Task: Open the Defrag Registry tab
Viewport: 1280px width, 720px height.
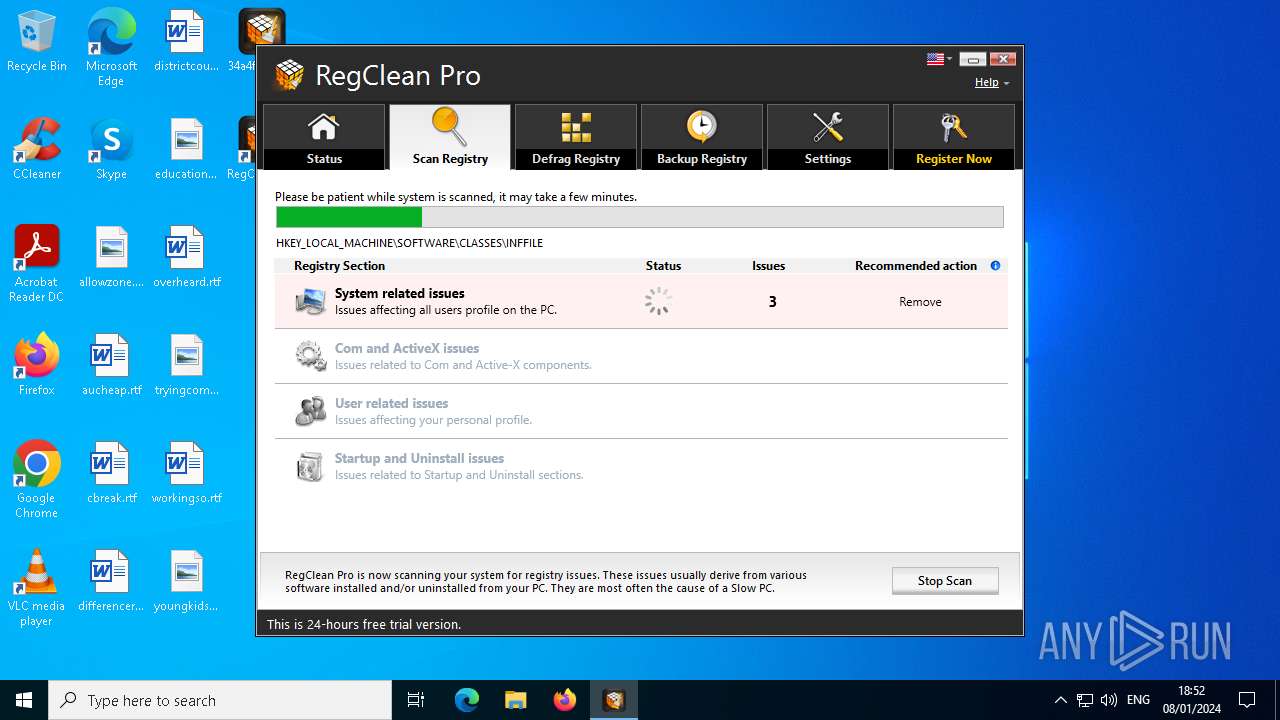Action: pyautogui.click(x=576, y=137)
